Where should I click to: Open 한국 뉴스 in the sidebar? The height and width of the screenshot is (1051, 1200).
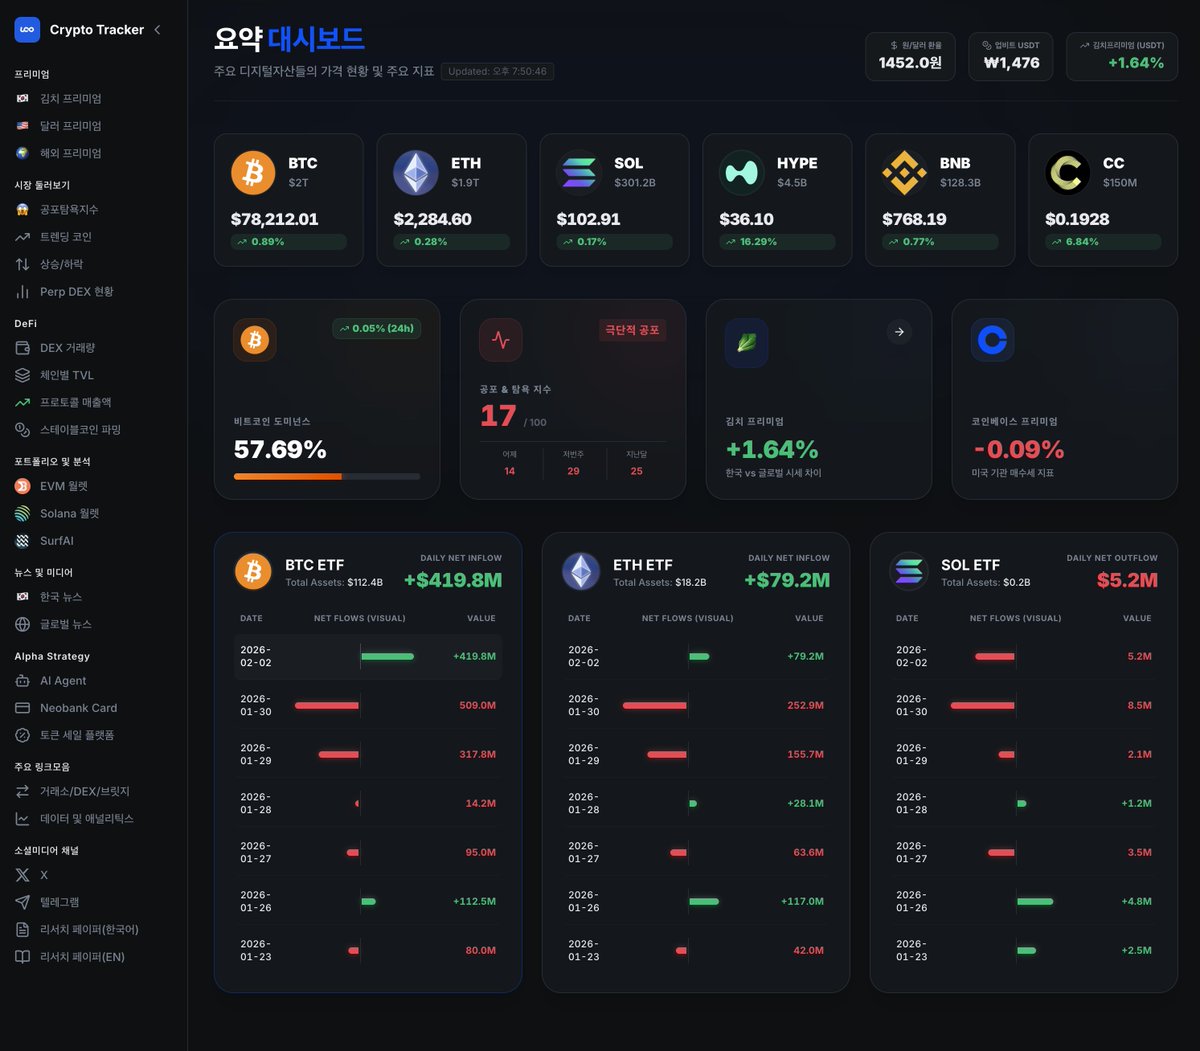click(49, 597)
